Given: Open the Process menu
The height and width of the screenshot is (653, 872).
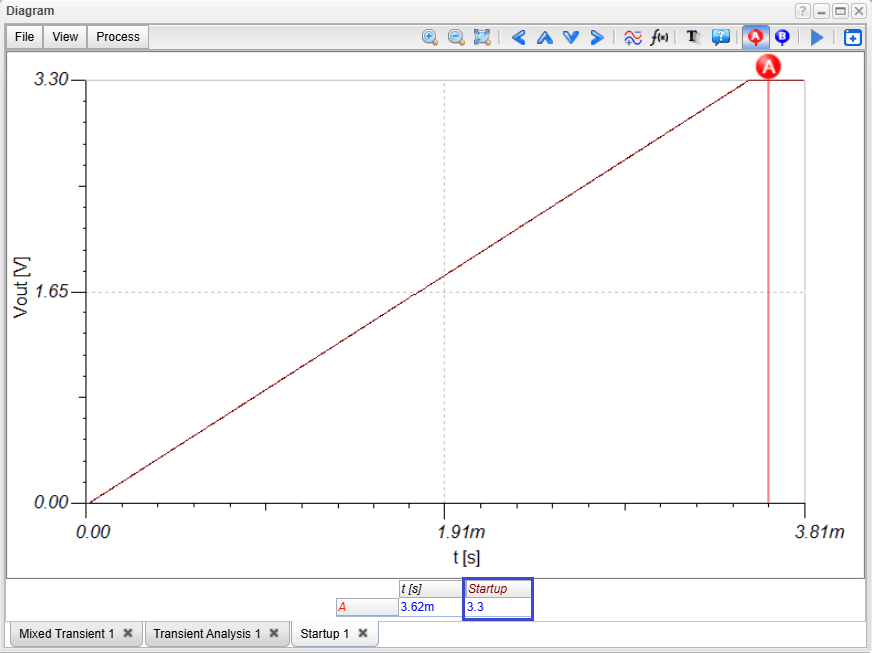Looking at the screenshot, I should pyautogui.click(x=118, y=37).
